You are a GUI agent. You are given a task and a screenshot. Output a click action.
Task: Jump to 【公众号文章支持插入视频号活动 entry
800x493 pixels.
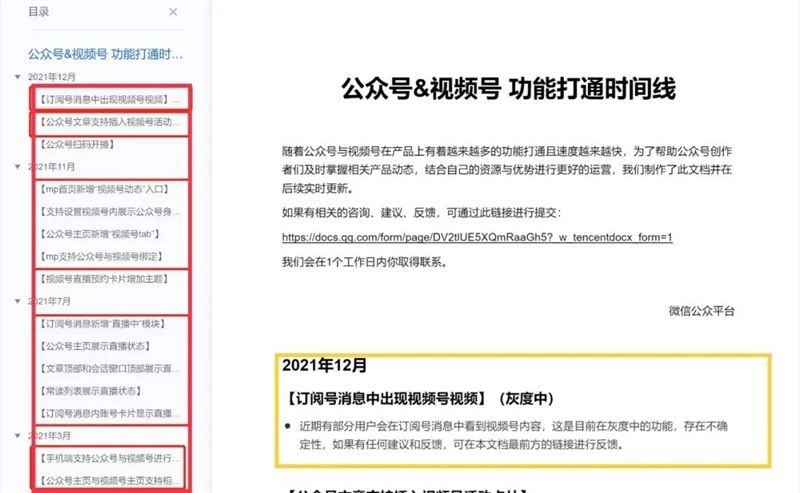pyautogui.click(x=110, y=122)
